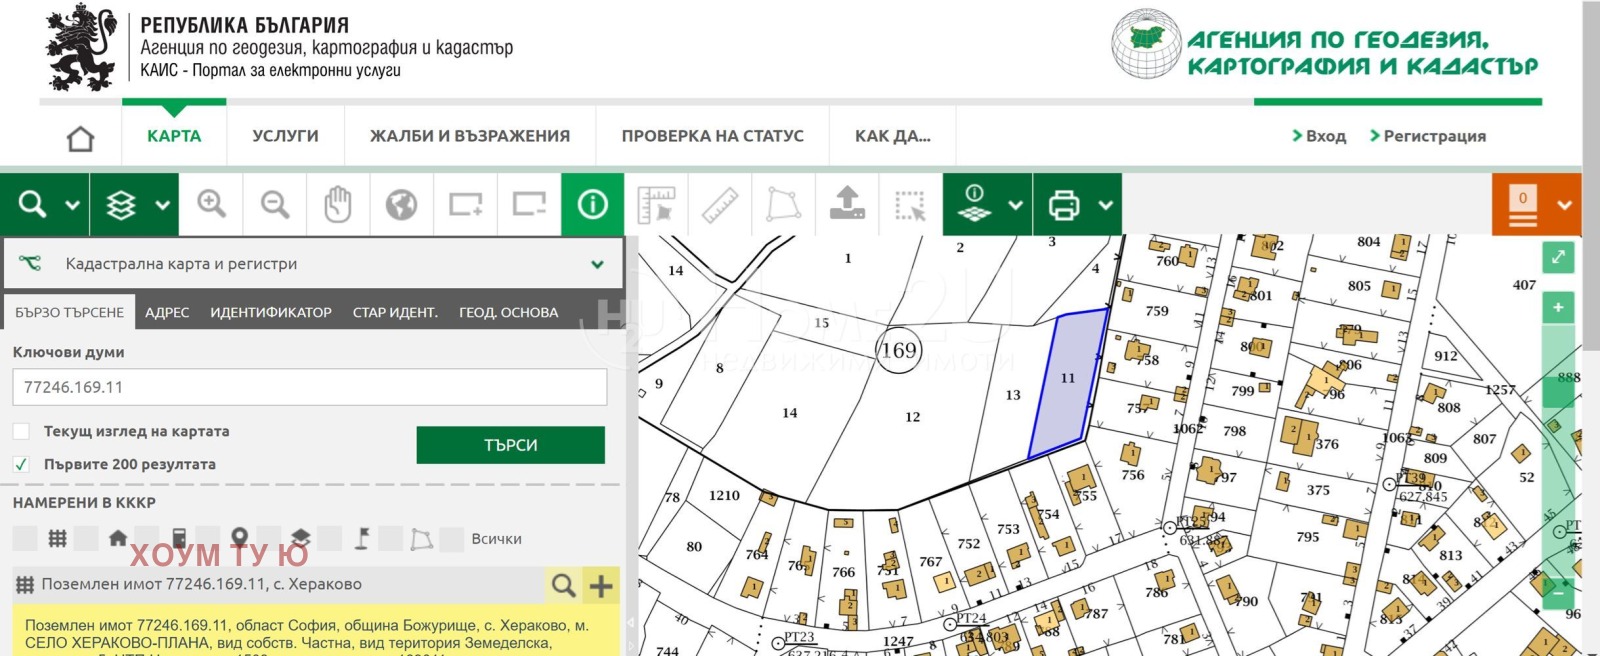Switch to the 'ИДЕНТИФИКАТОР' search tab
The width and height of the screenshot is (1600, 656).
click(x=270, y=312)
